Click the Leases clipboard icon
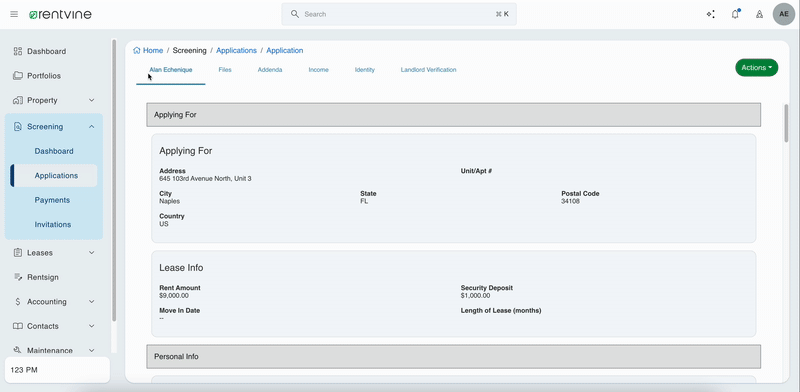800x392 pixels. 18,253
